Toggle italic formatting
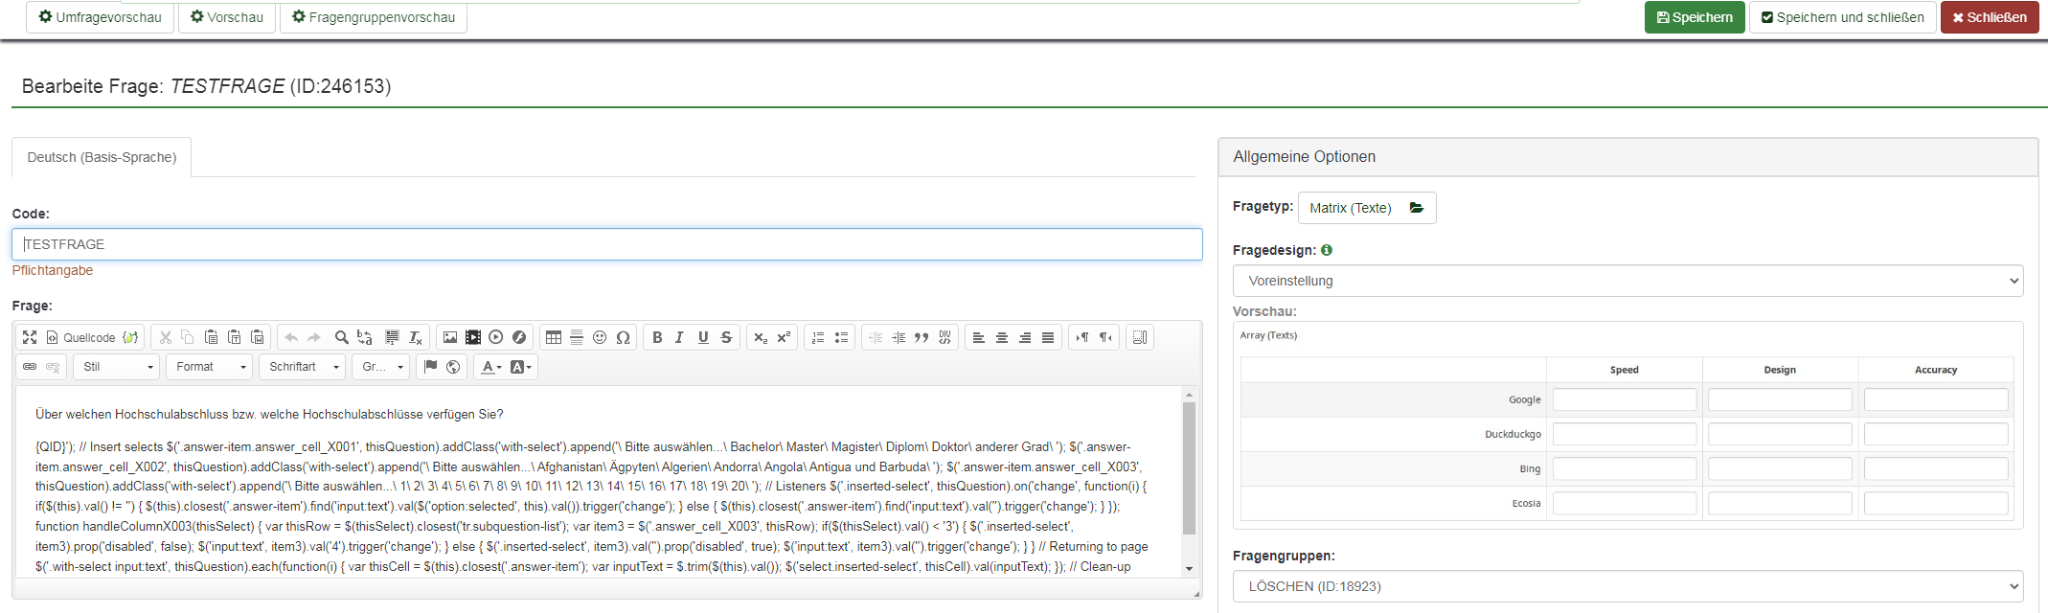The height and width of the screenshot is (613, 2048). [680, 338]
